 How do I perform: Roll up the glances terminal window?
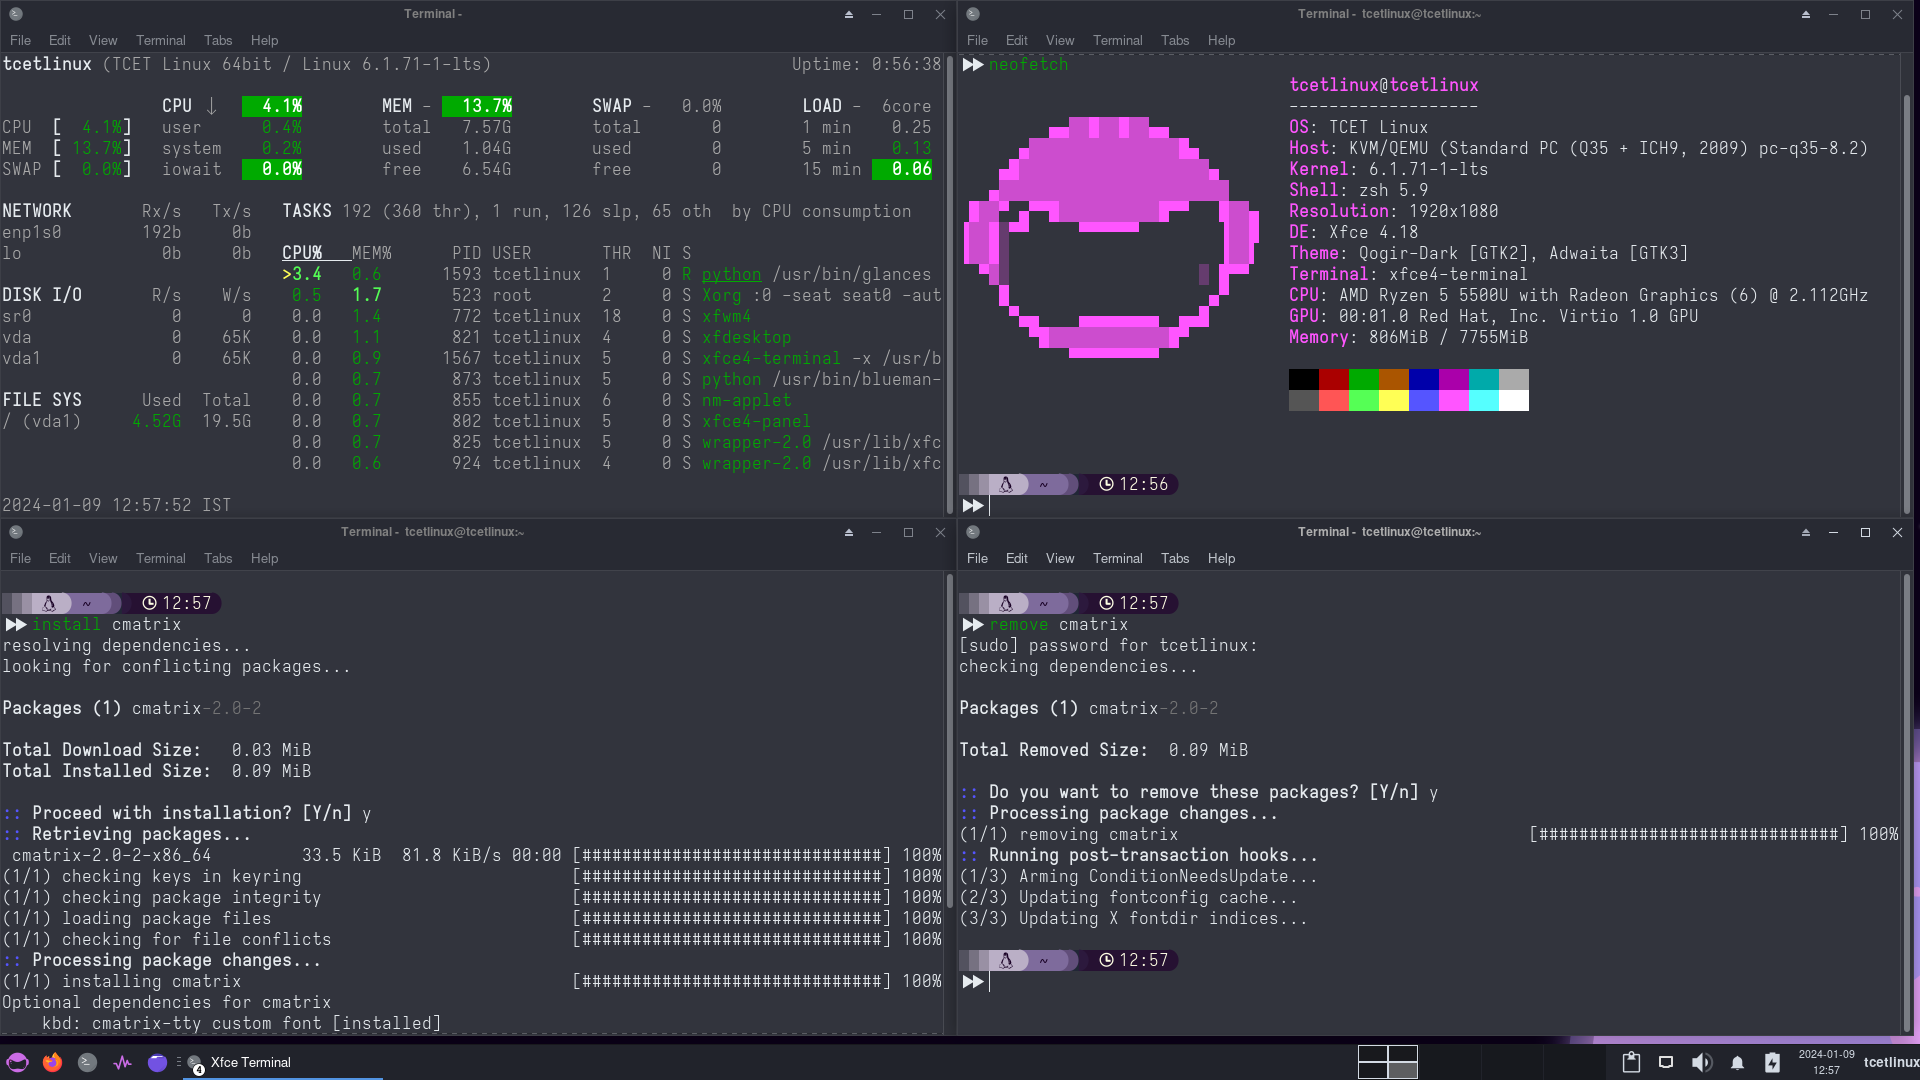coord(848,14)
